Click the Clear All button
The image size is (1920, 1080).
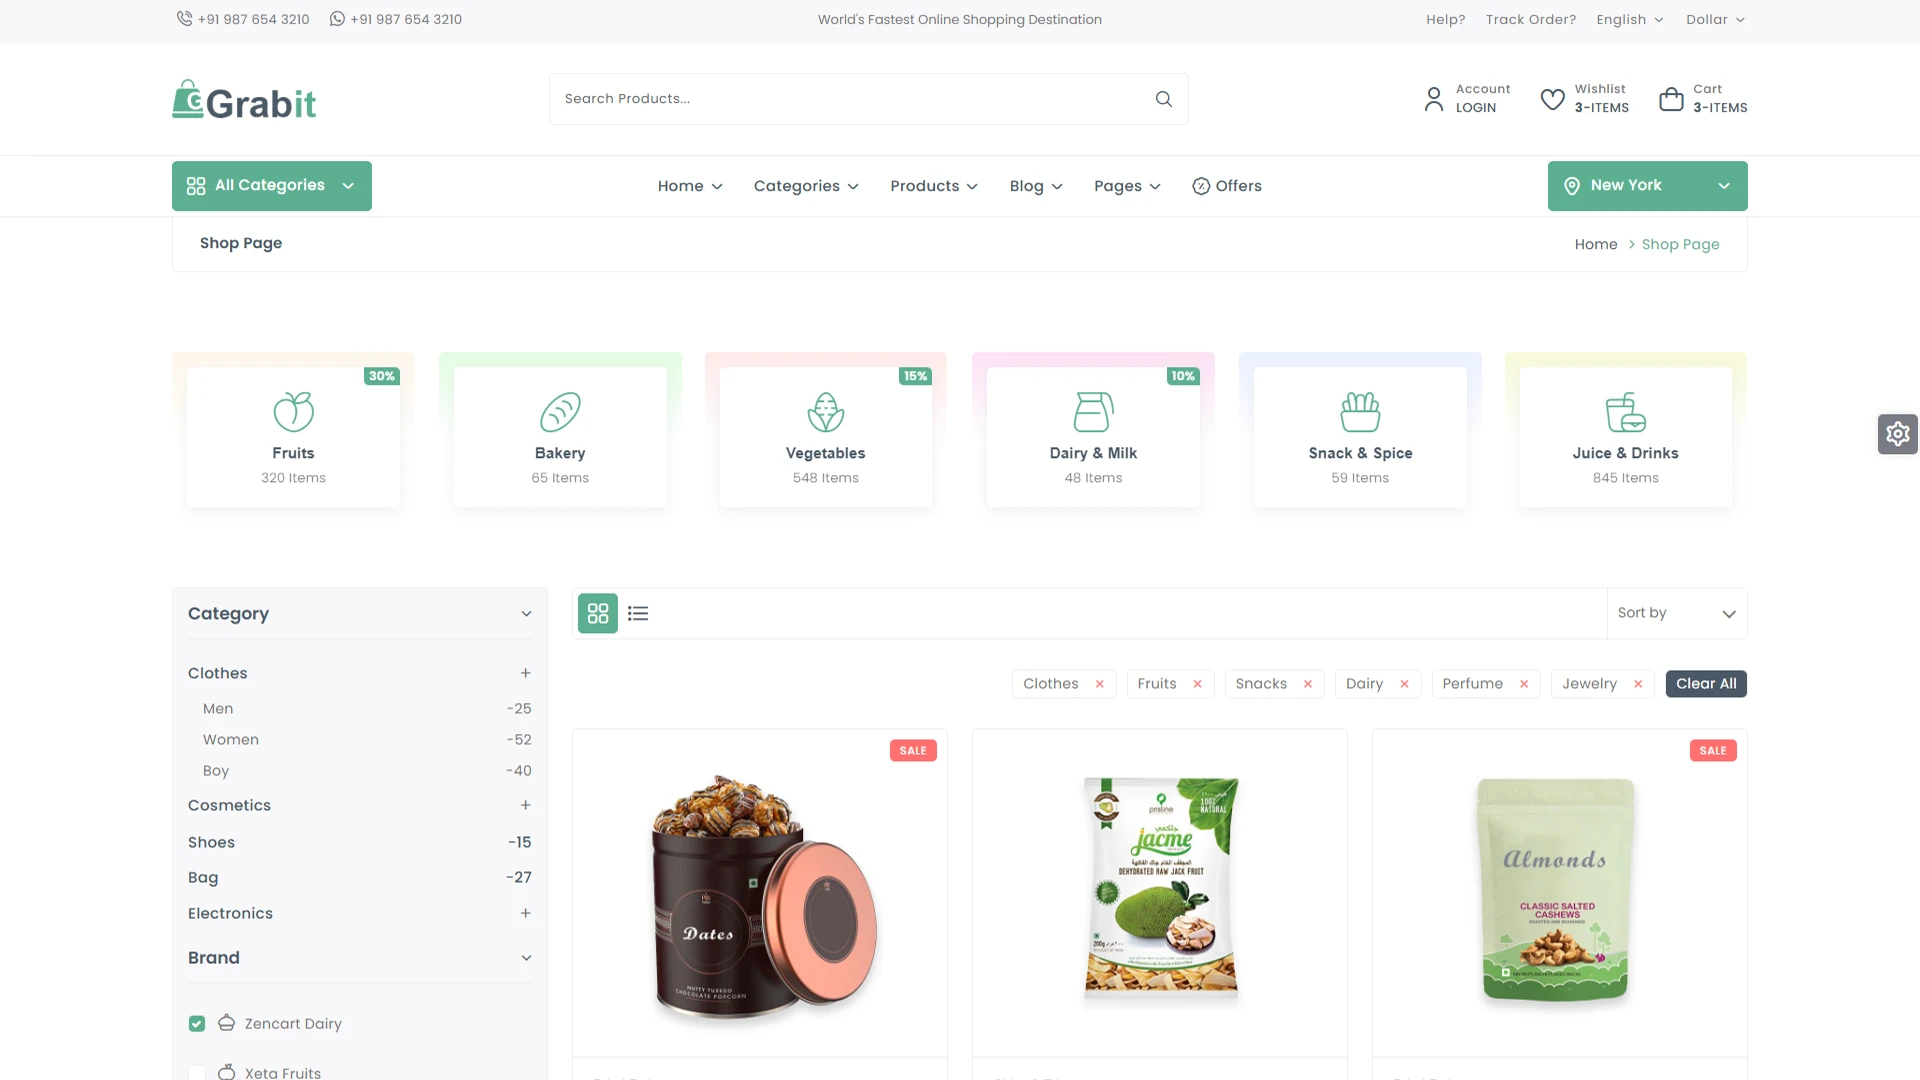1706,684
